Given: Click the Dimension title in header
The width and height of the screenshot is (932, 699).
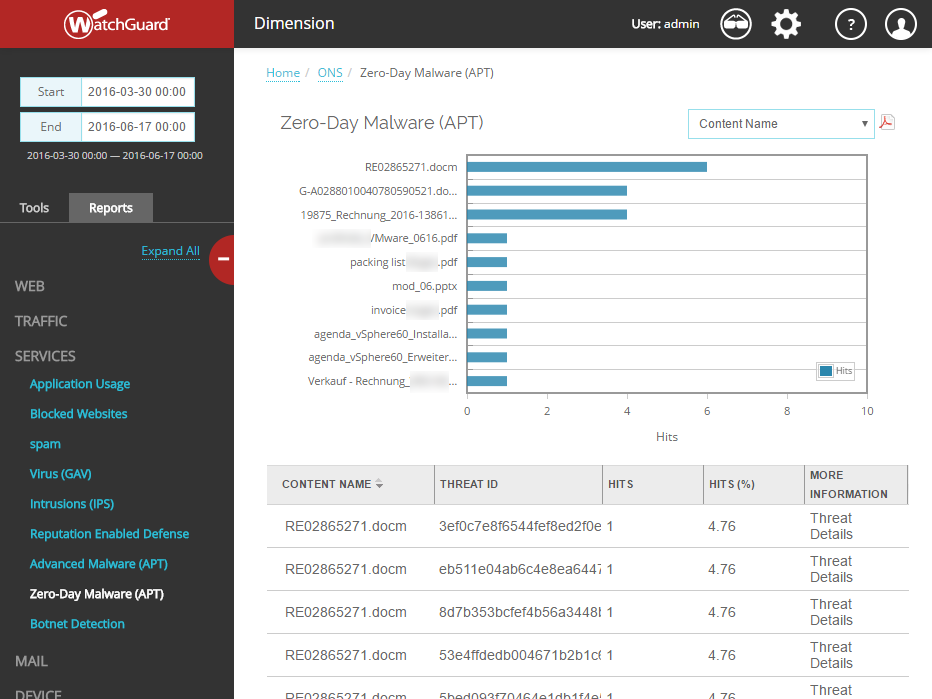Looking at the screenshot, I should tap(294, 24).
